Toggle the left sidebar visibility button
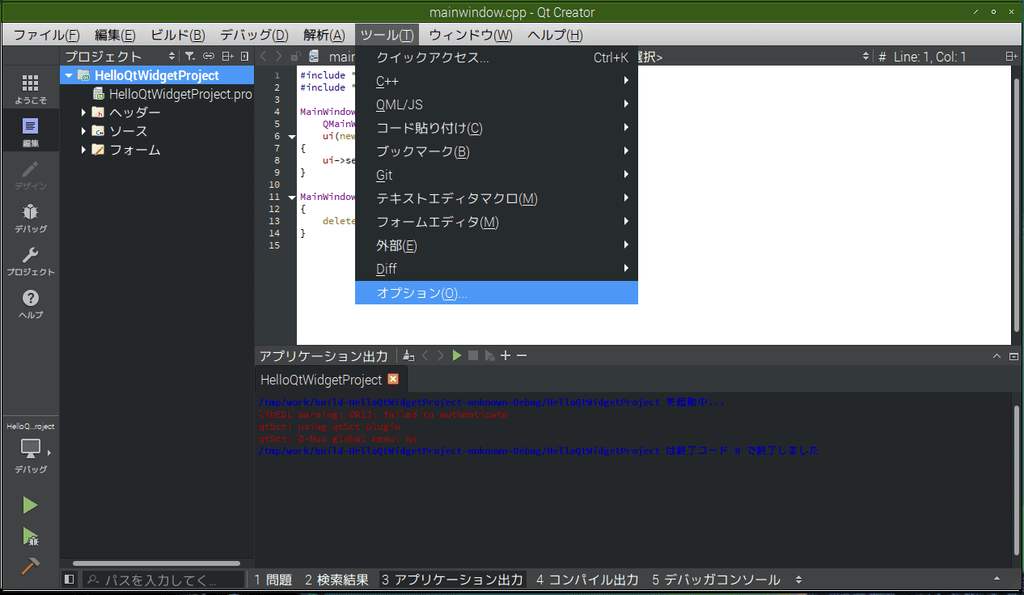 tap(69, 579)
